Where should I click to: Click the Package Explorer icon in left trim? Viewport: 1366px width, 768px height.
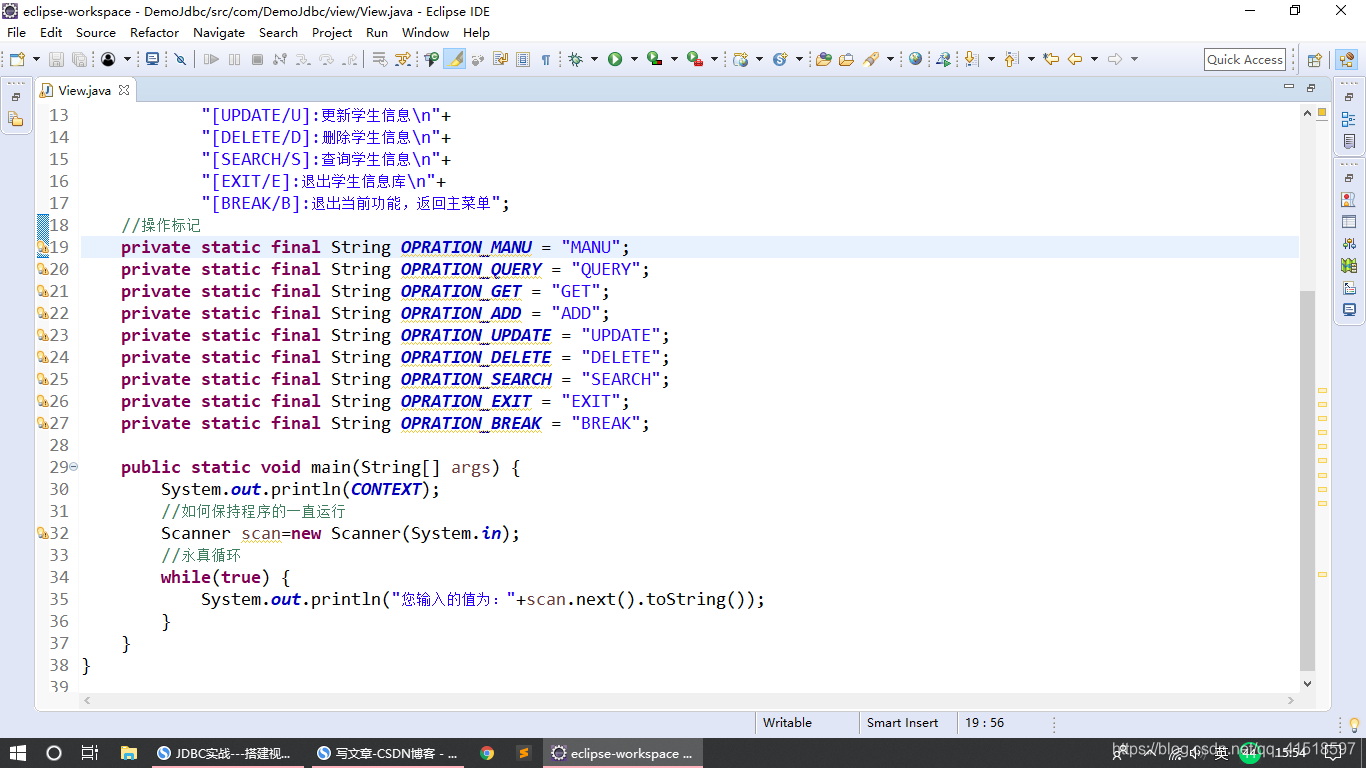coord(15,119)
